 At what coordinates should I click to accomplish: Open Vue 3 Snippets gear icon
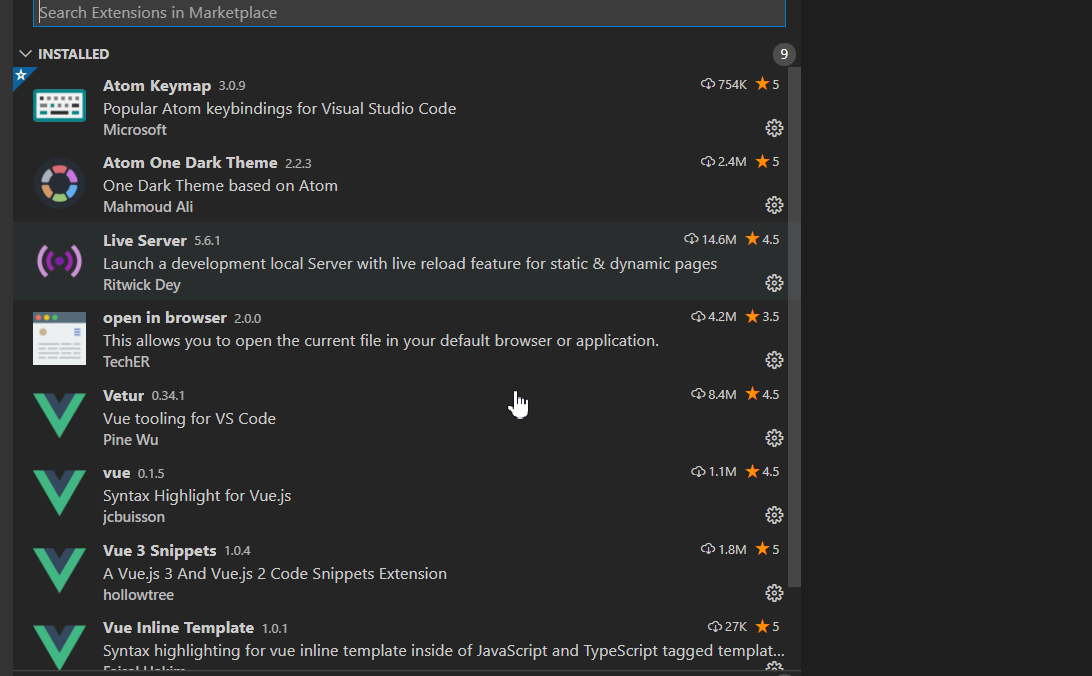[x=774, y=593]
